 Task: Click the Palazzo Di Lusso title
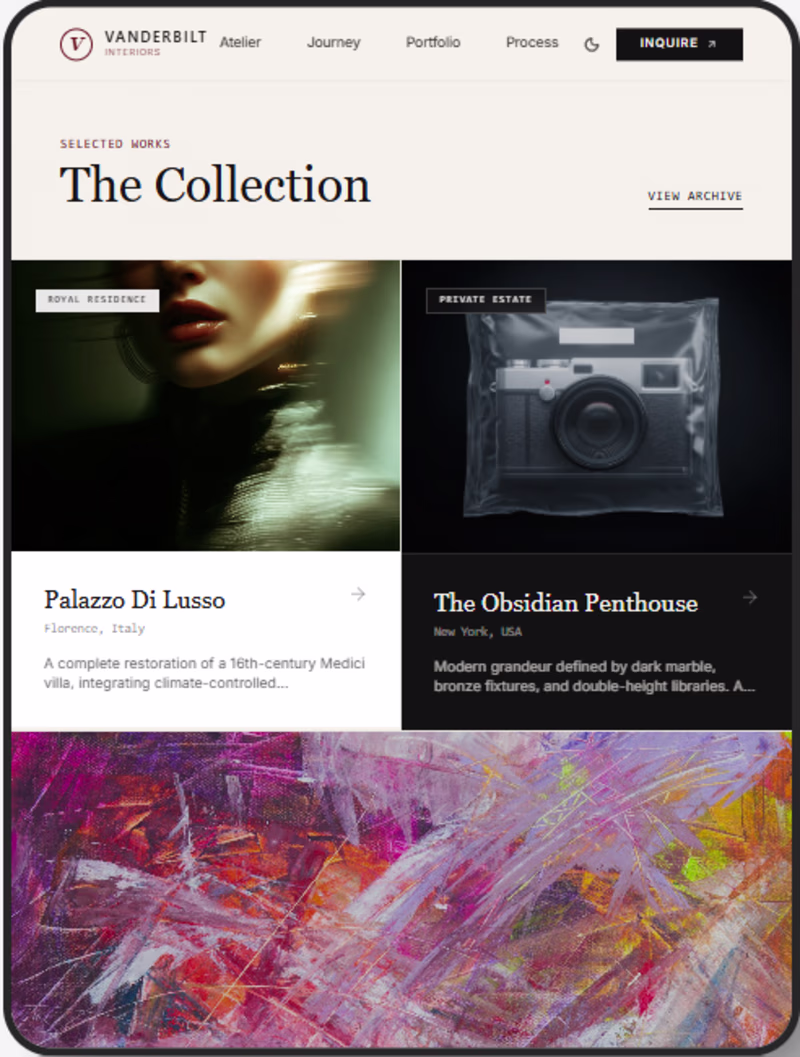pos(135,600)
